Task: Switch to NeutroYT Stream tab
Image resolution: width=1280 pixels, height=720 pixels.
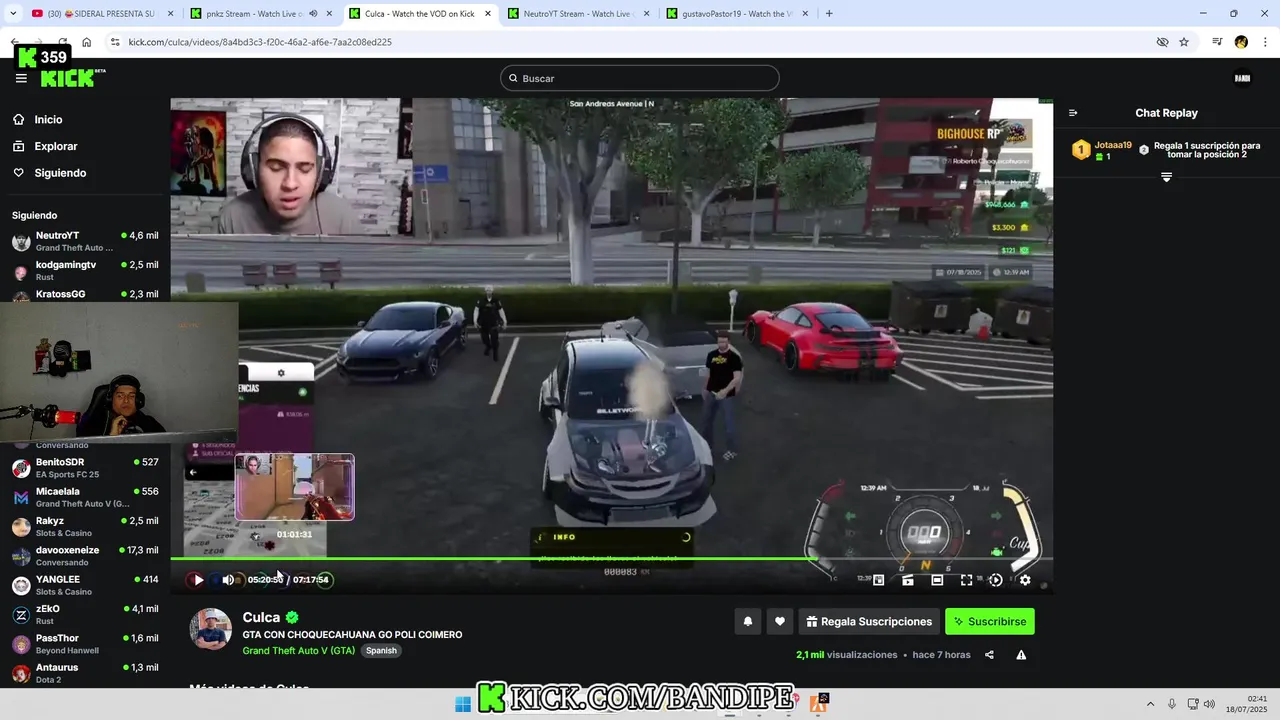Action: tap(577, 13)
